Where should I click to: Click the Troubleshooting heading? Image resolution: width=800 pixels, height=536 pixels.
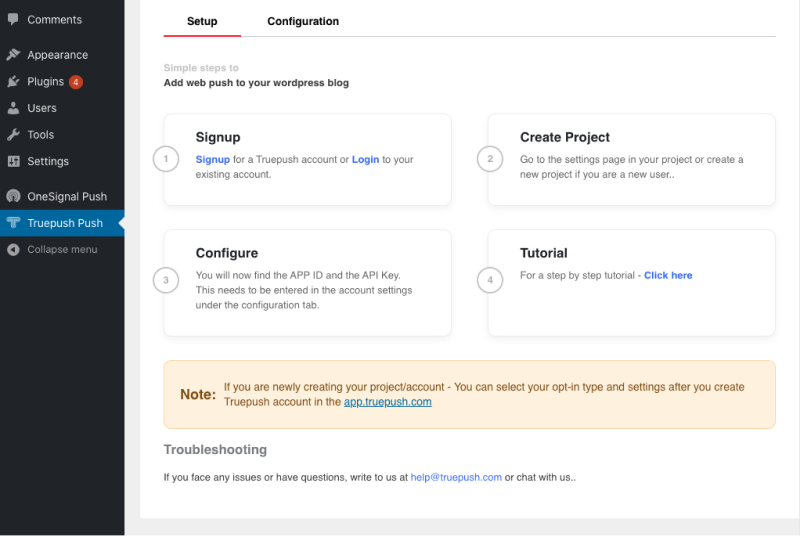215,449
